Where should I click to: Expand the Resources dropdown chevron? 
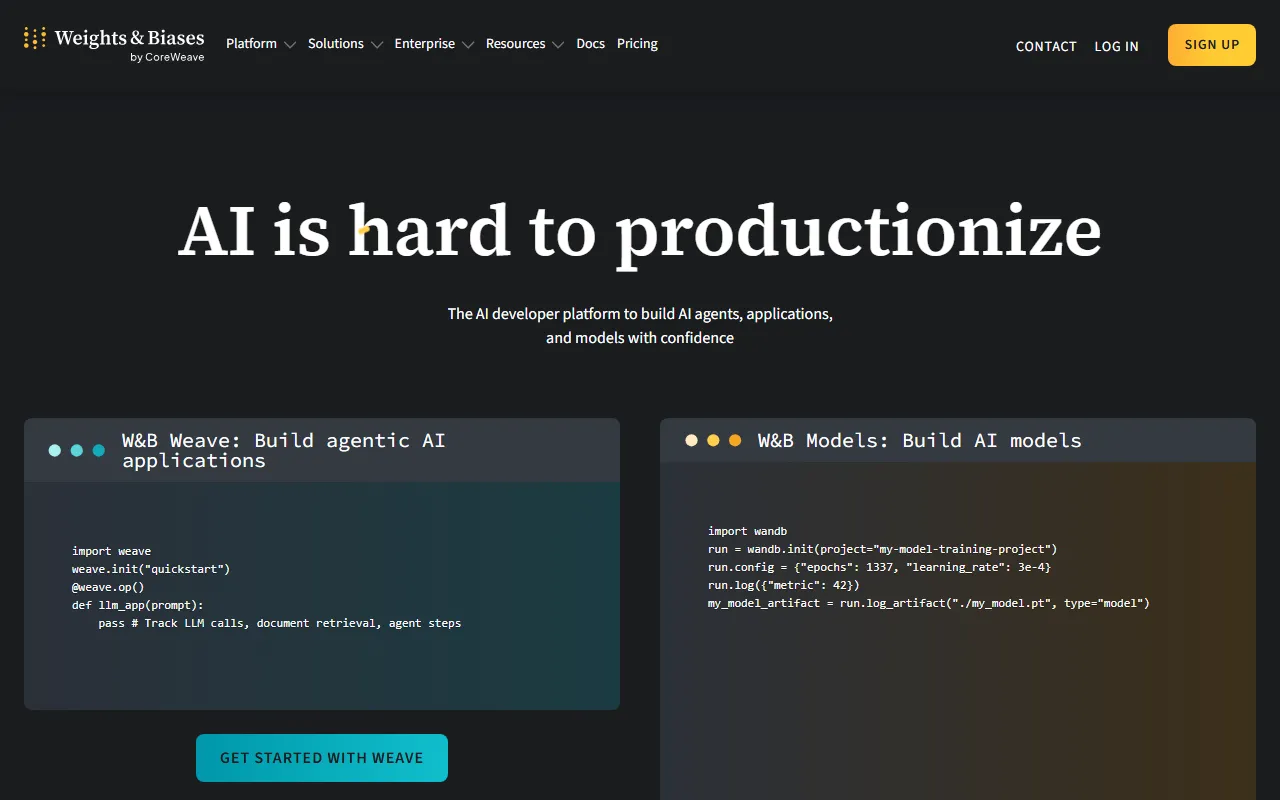(x=558, y=45)
